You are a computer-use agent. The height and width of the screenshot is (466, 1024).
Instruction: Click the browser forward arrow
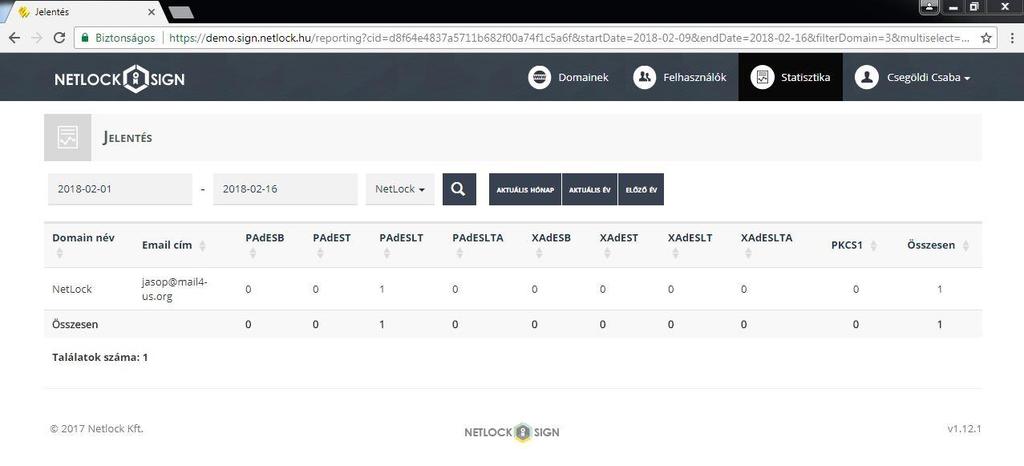37,38
